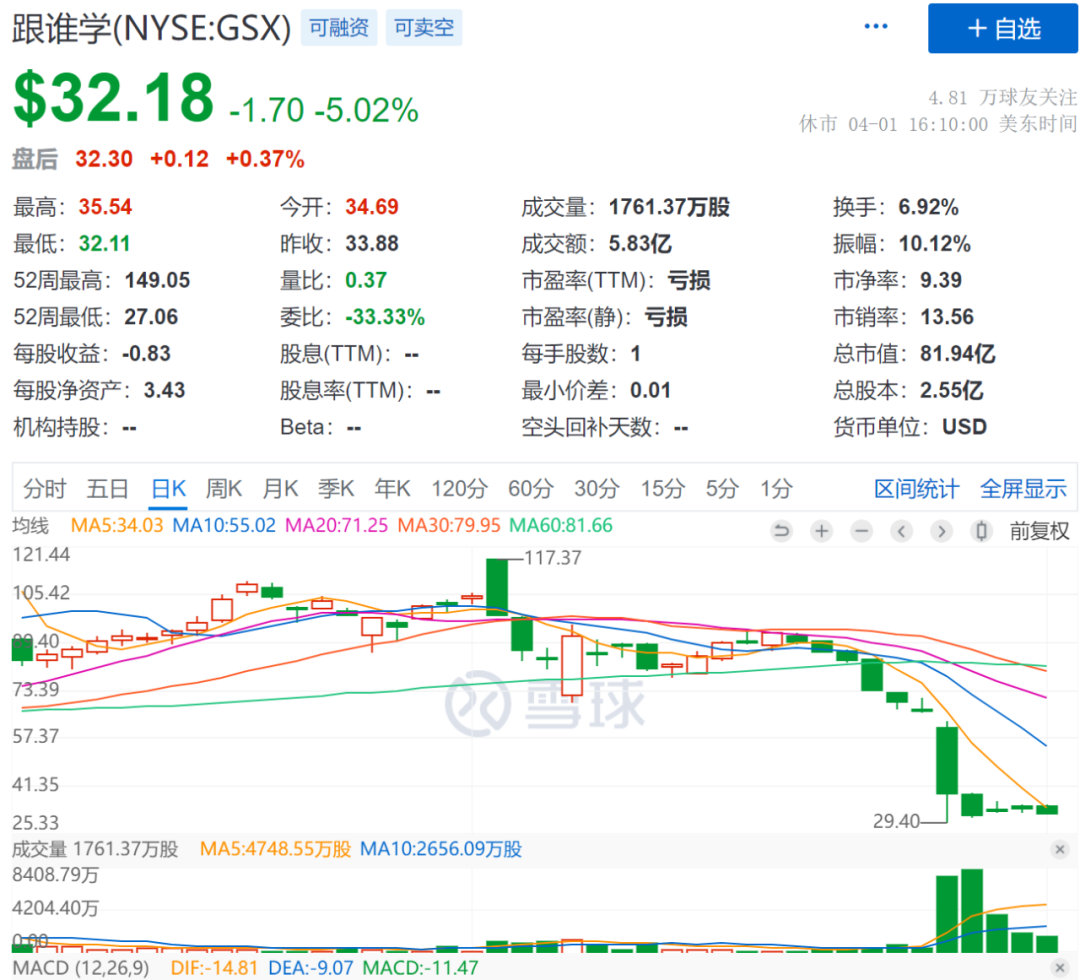Switch to the 1分 interval tab
Image resolution: width=1080 pixels, height=980 pixels.
coord(776,488)
